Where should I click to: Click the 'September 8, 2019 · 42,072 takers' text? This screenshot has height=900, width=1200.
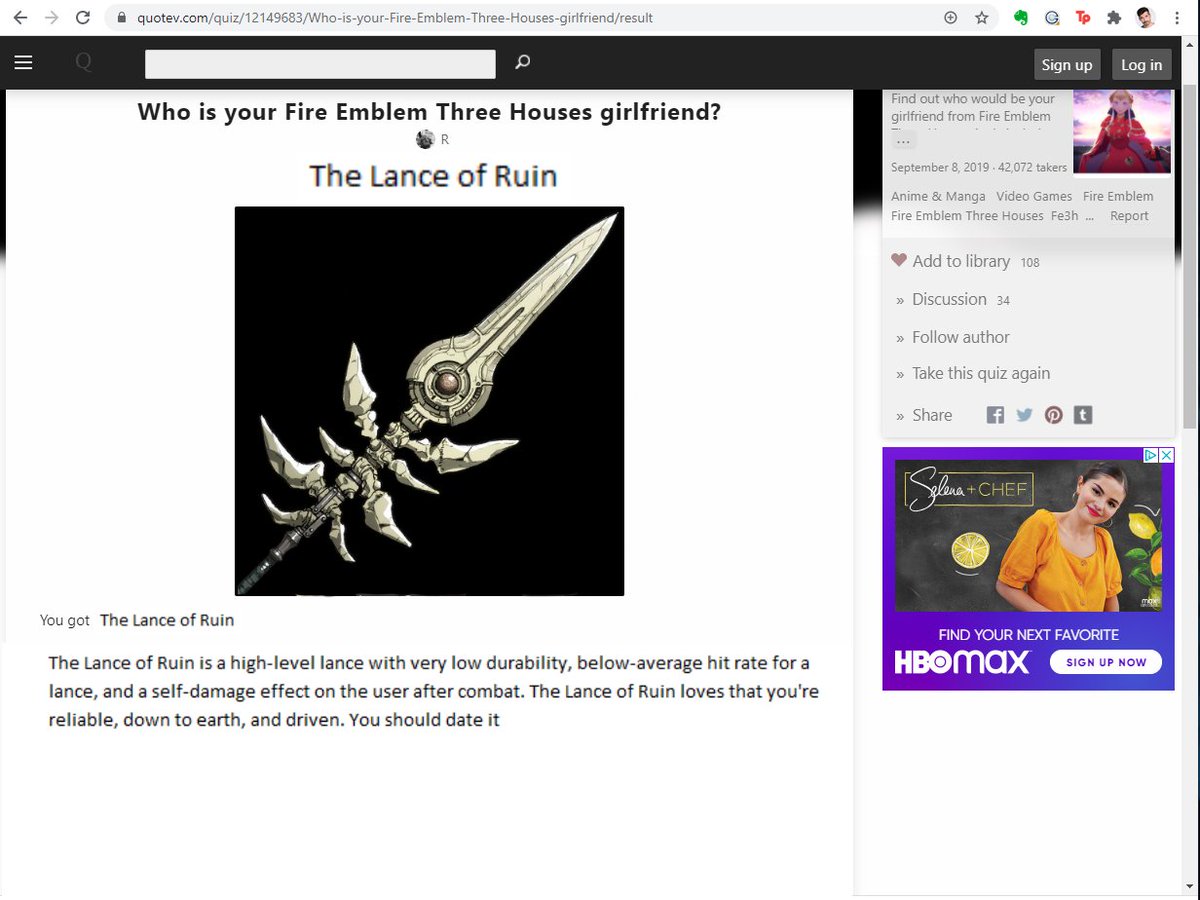coord(979,167)
